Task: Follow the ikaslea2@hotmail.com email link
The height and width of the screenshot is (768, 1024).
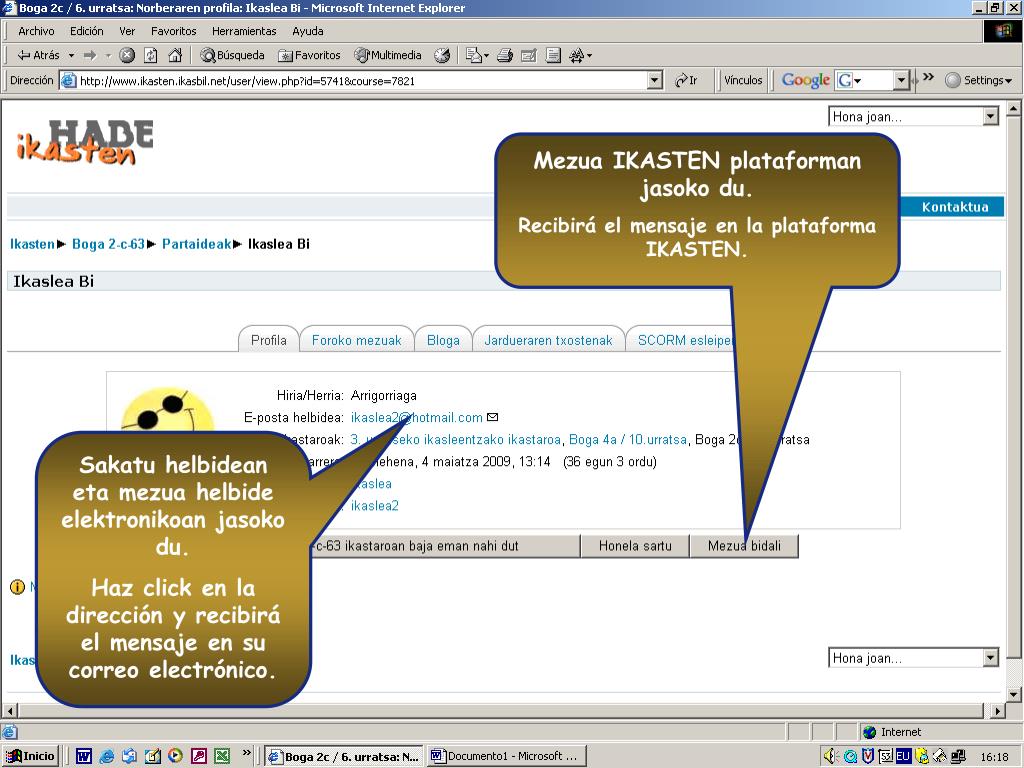Action: tap(416, 417)
